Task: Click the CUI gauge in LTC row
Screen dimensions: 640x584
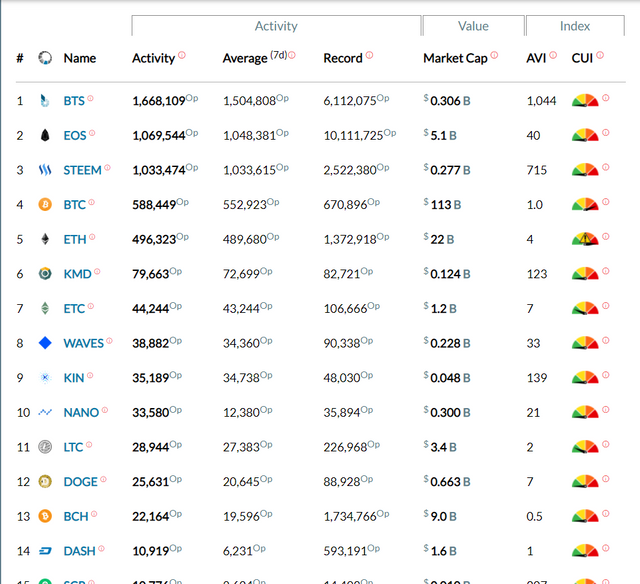Action: [585, 447]
